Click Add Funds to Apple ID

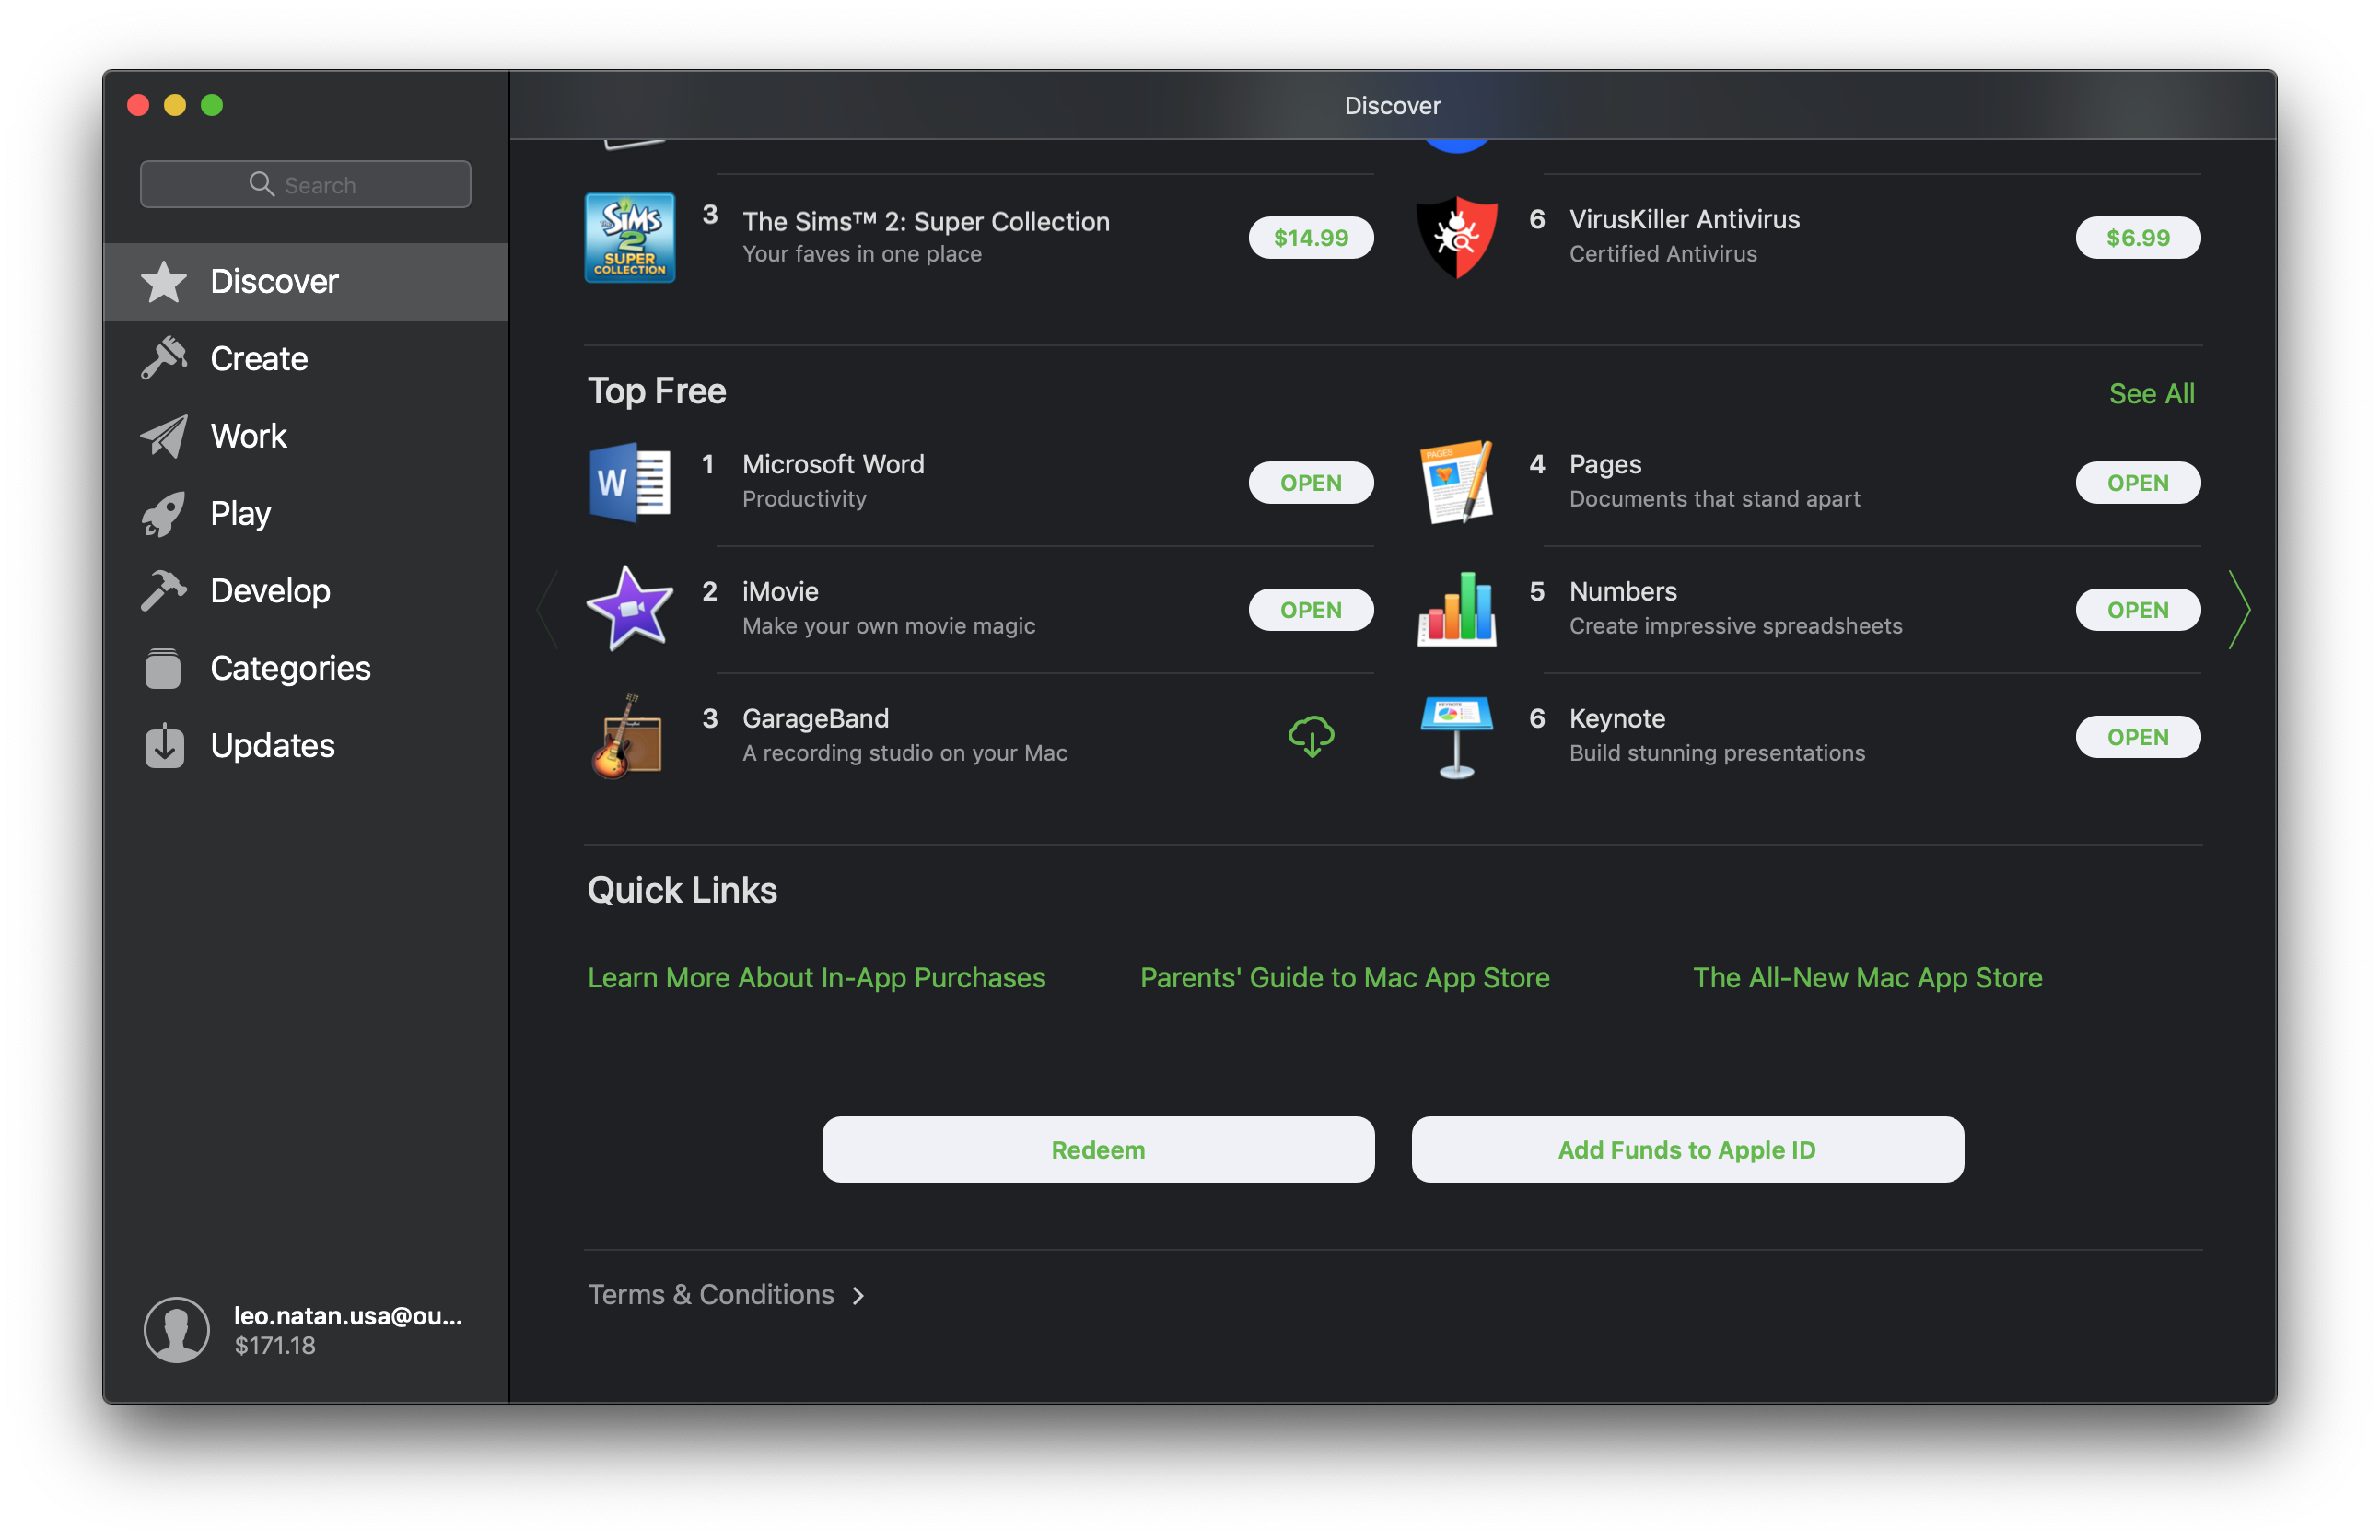[1687, 1150]
